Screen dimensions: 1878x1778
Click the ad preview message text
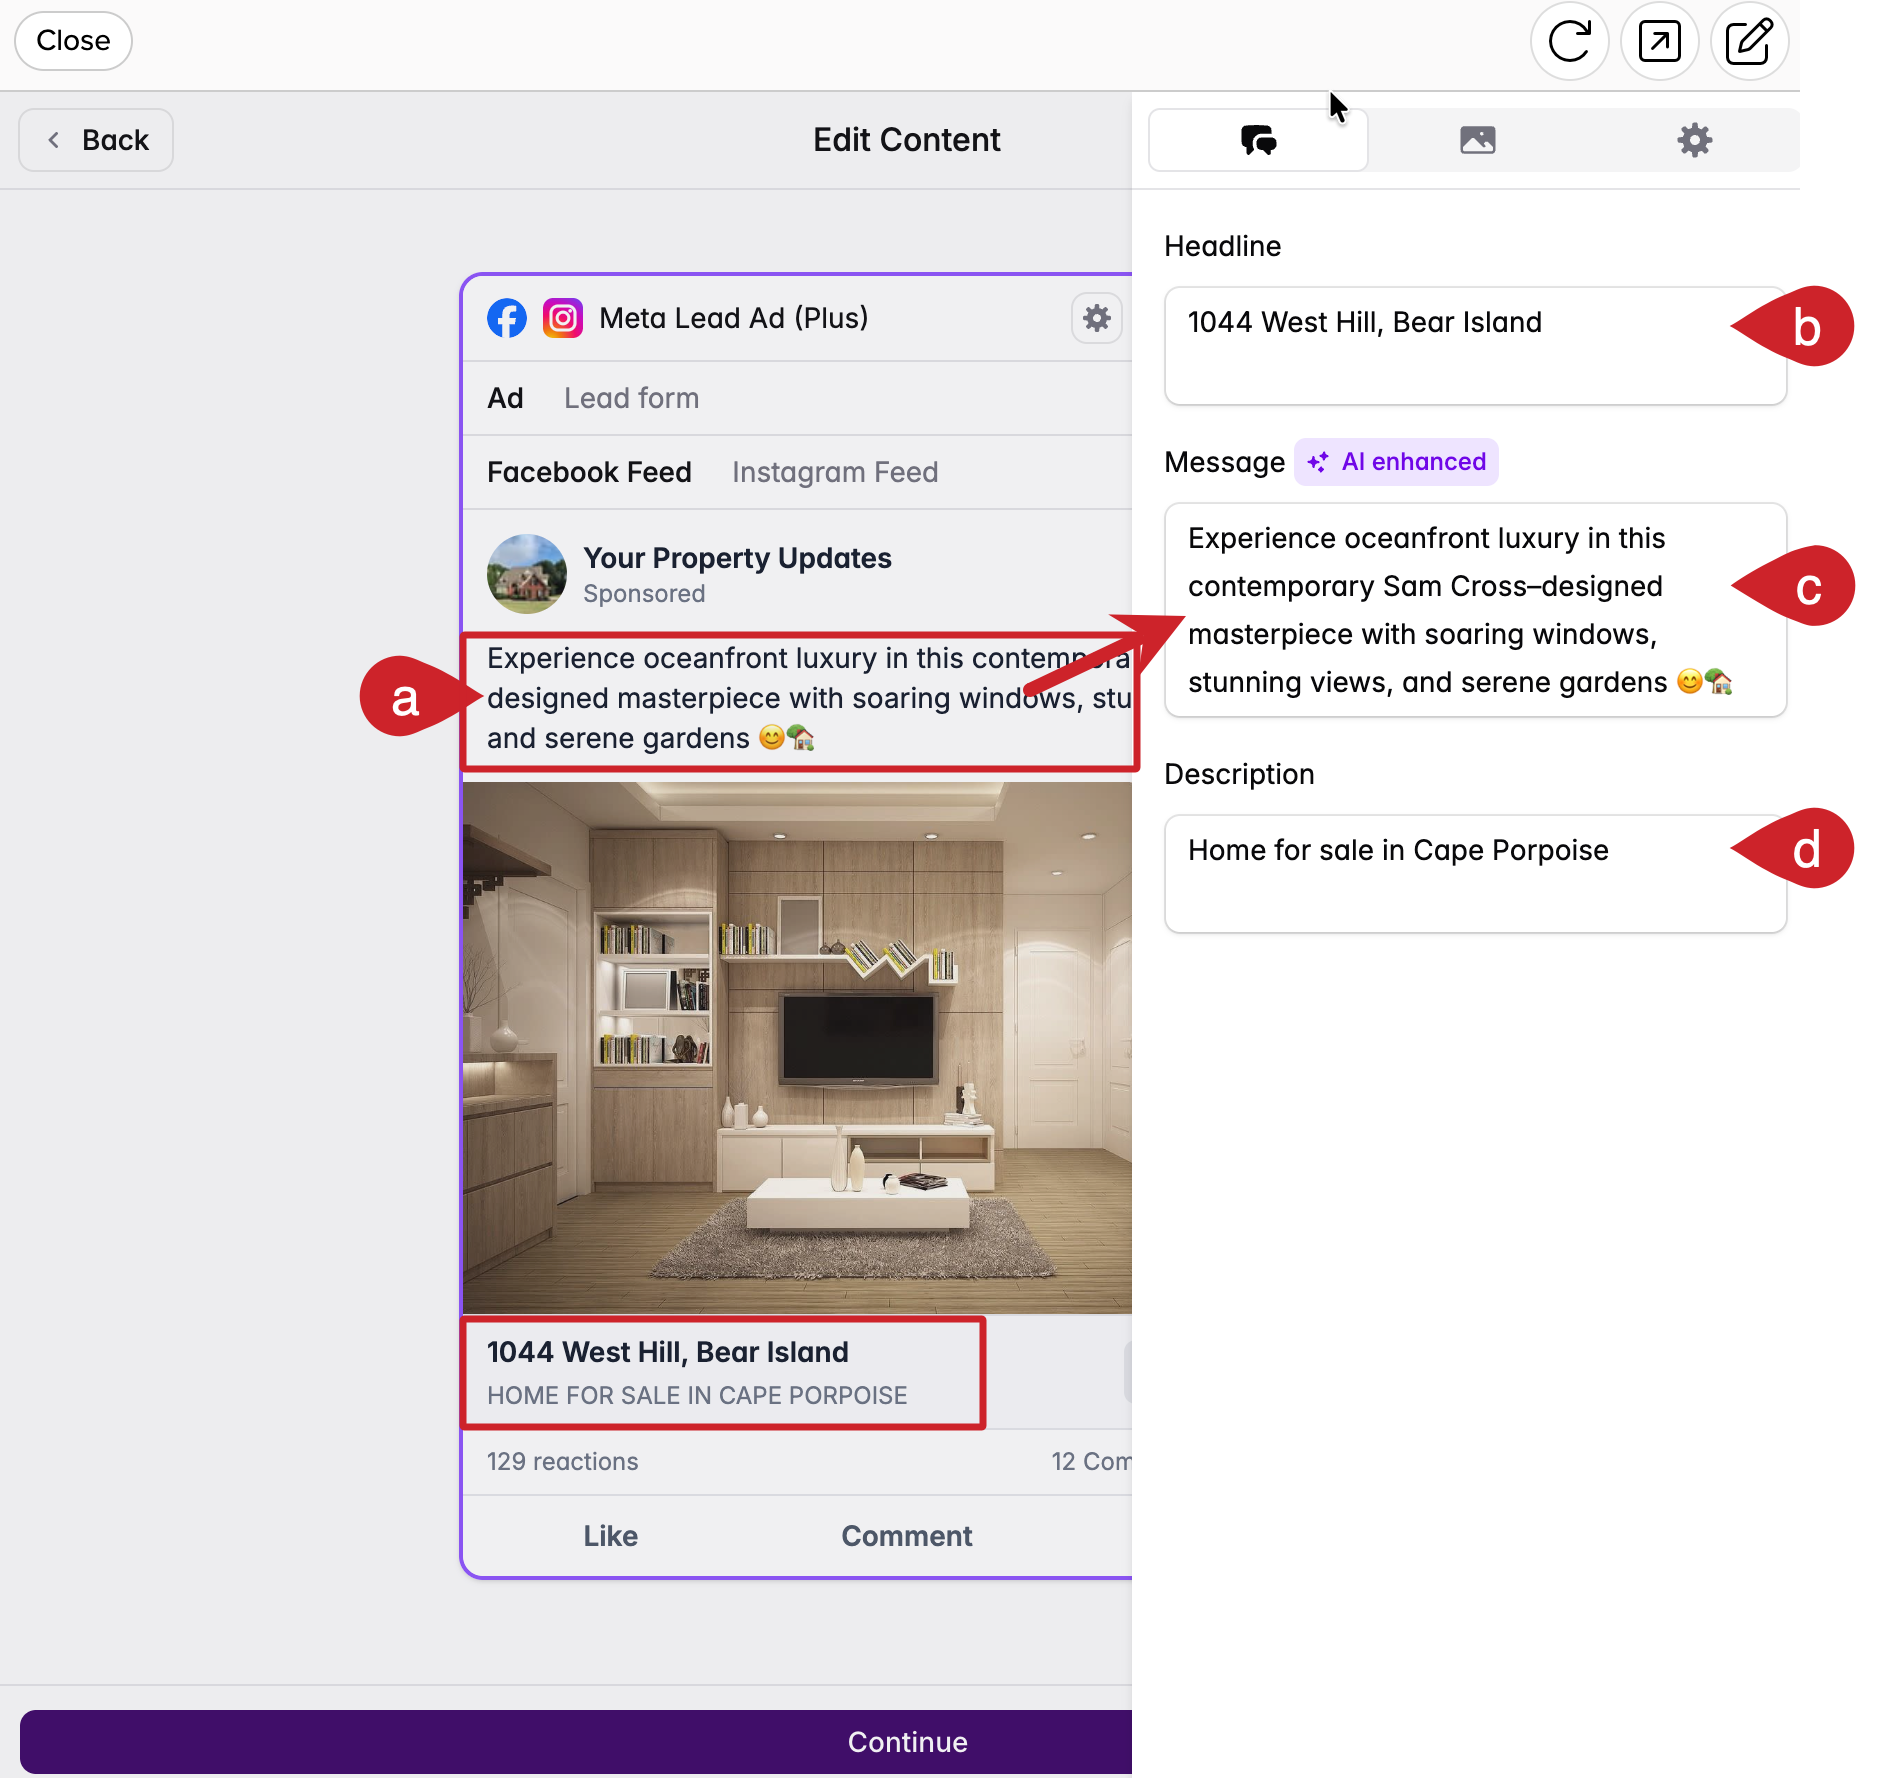click(x=808, y=698)
